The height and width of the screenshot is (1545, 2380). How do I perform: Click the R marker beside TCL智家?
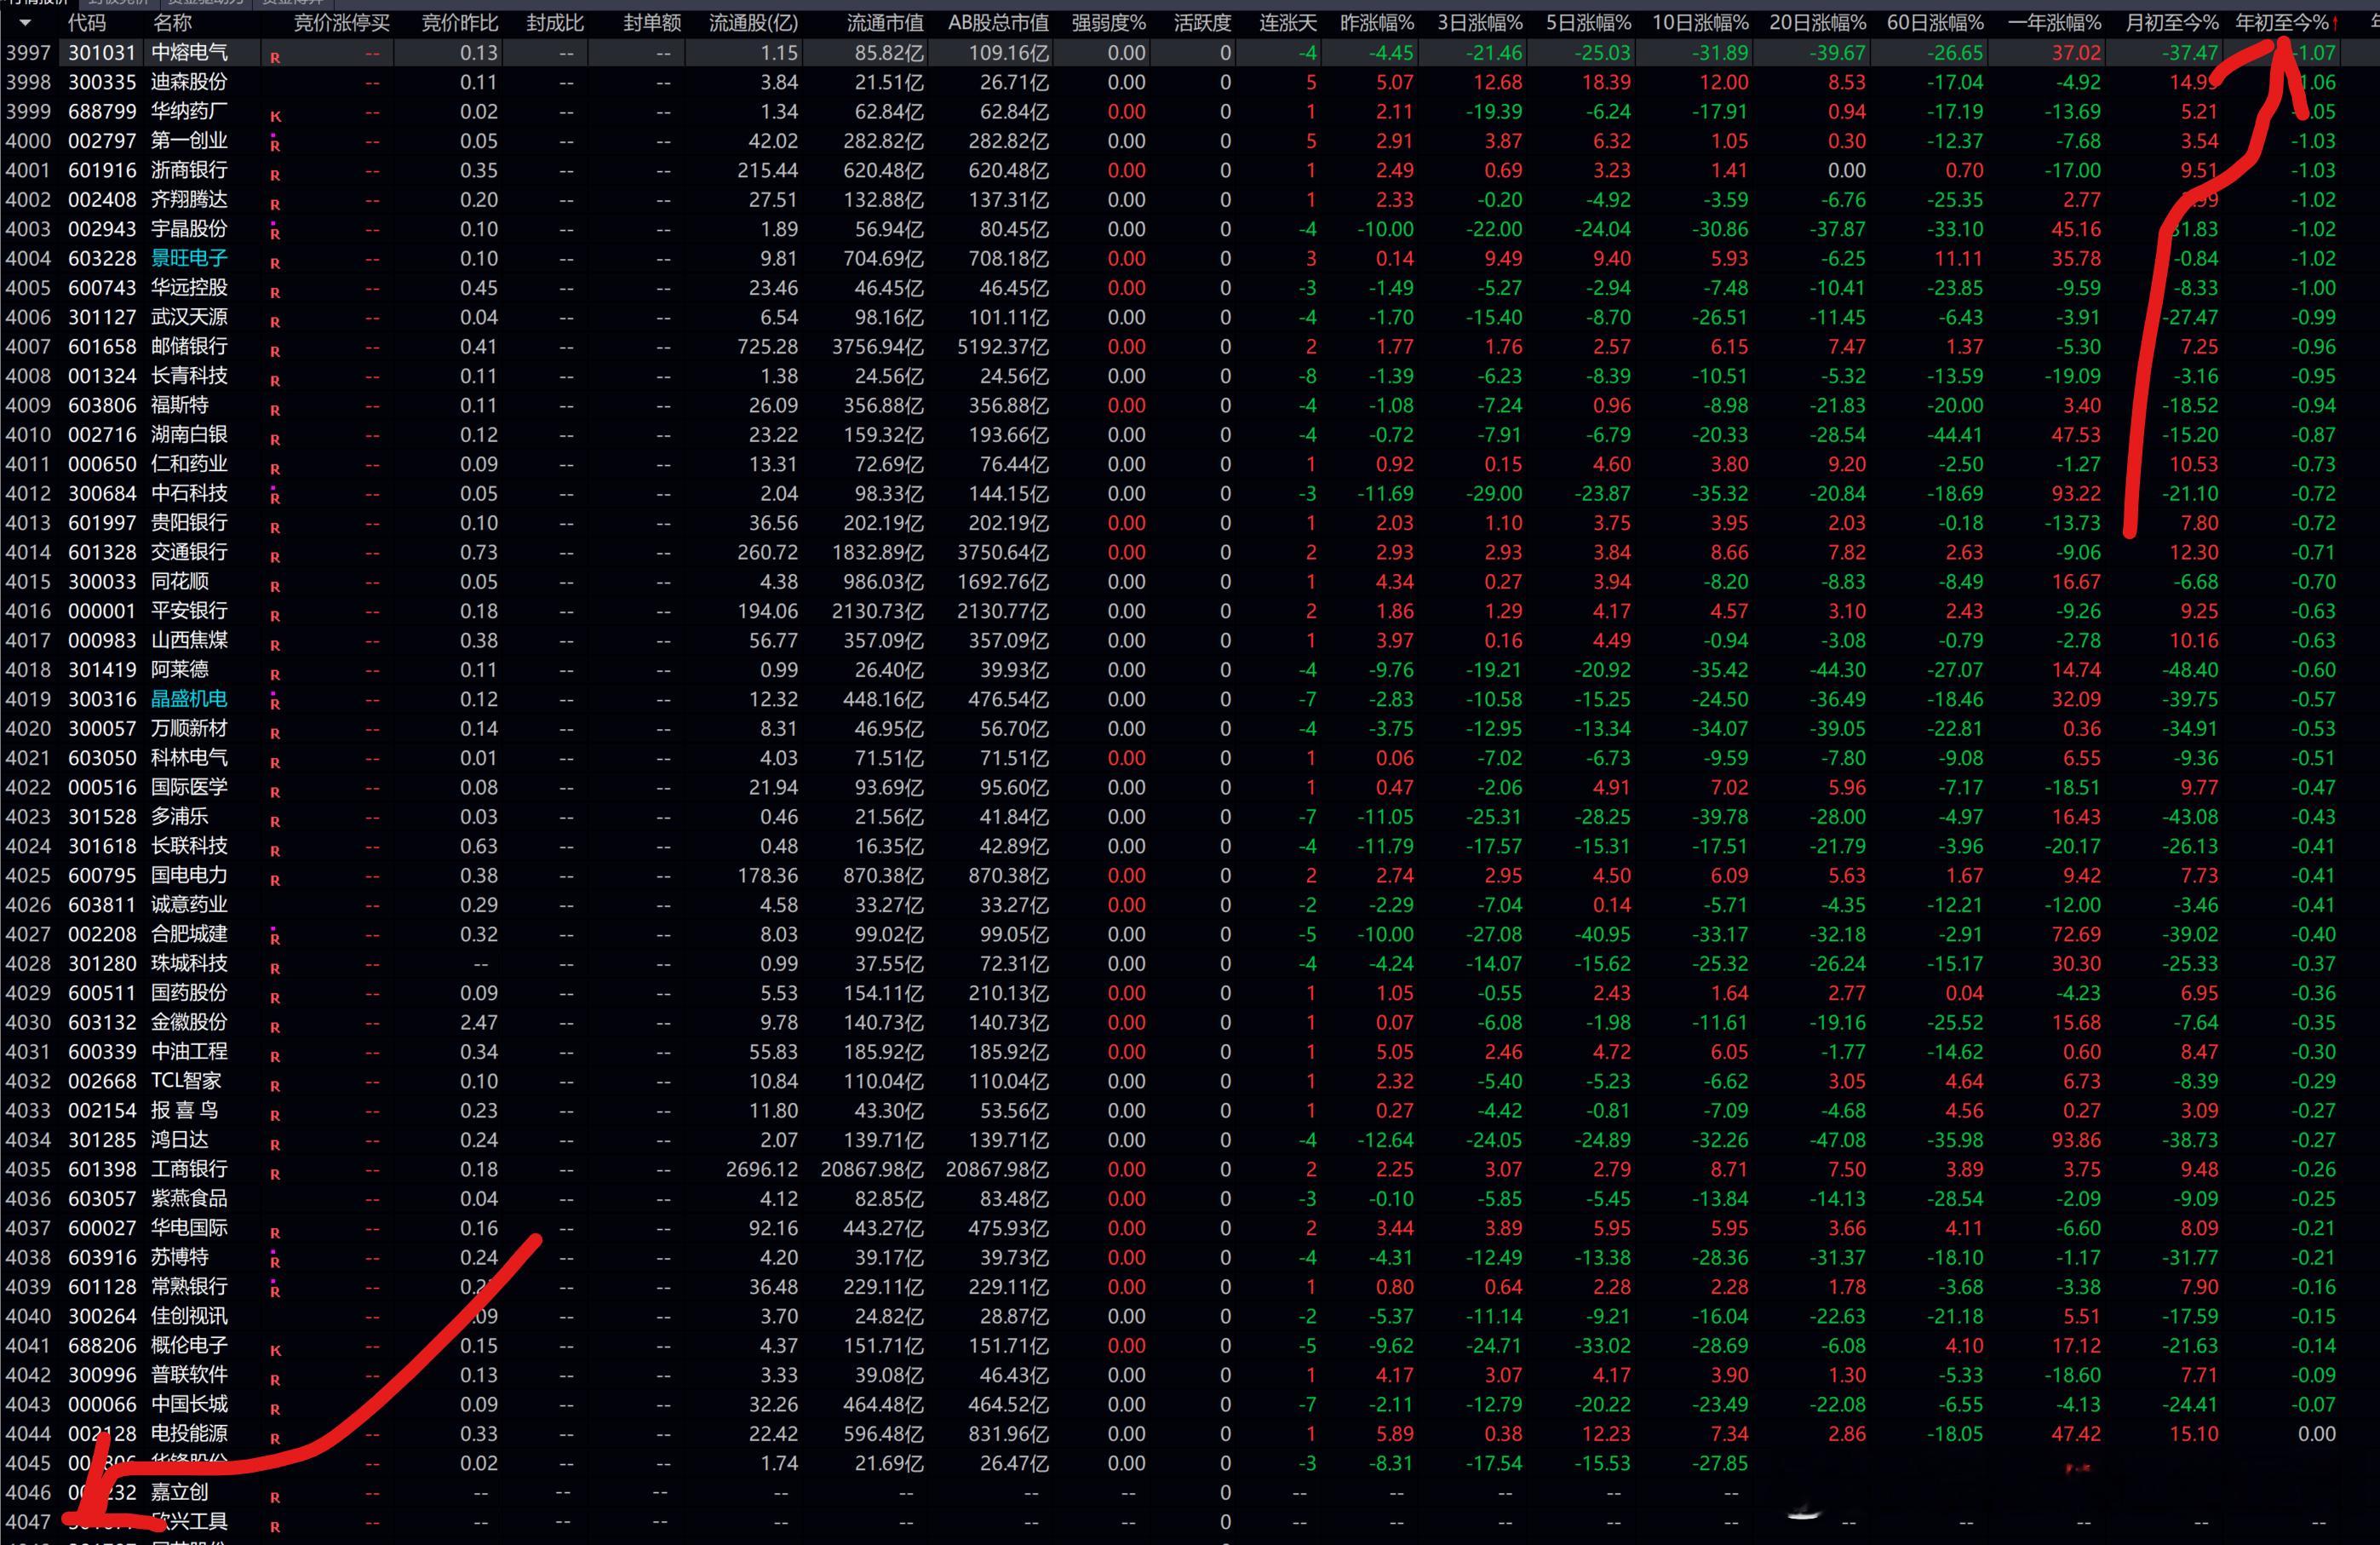[275, 1086]
